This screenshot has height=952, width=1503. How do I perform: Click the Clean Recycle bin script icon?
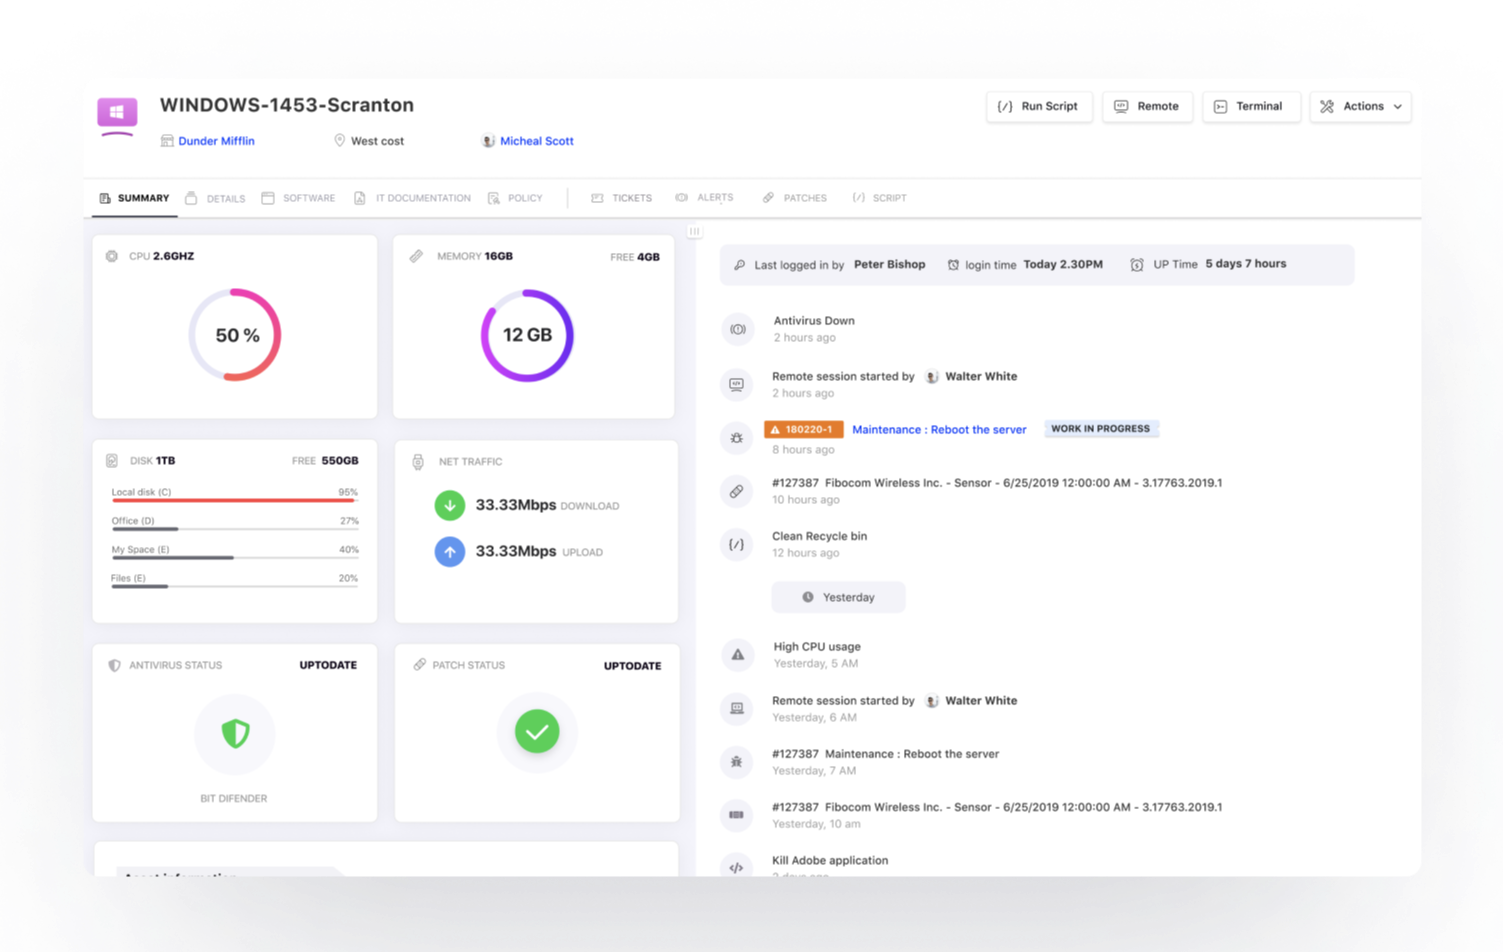coord(737,545)
